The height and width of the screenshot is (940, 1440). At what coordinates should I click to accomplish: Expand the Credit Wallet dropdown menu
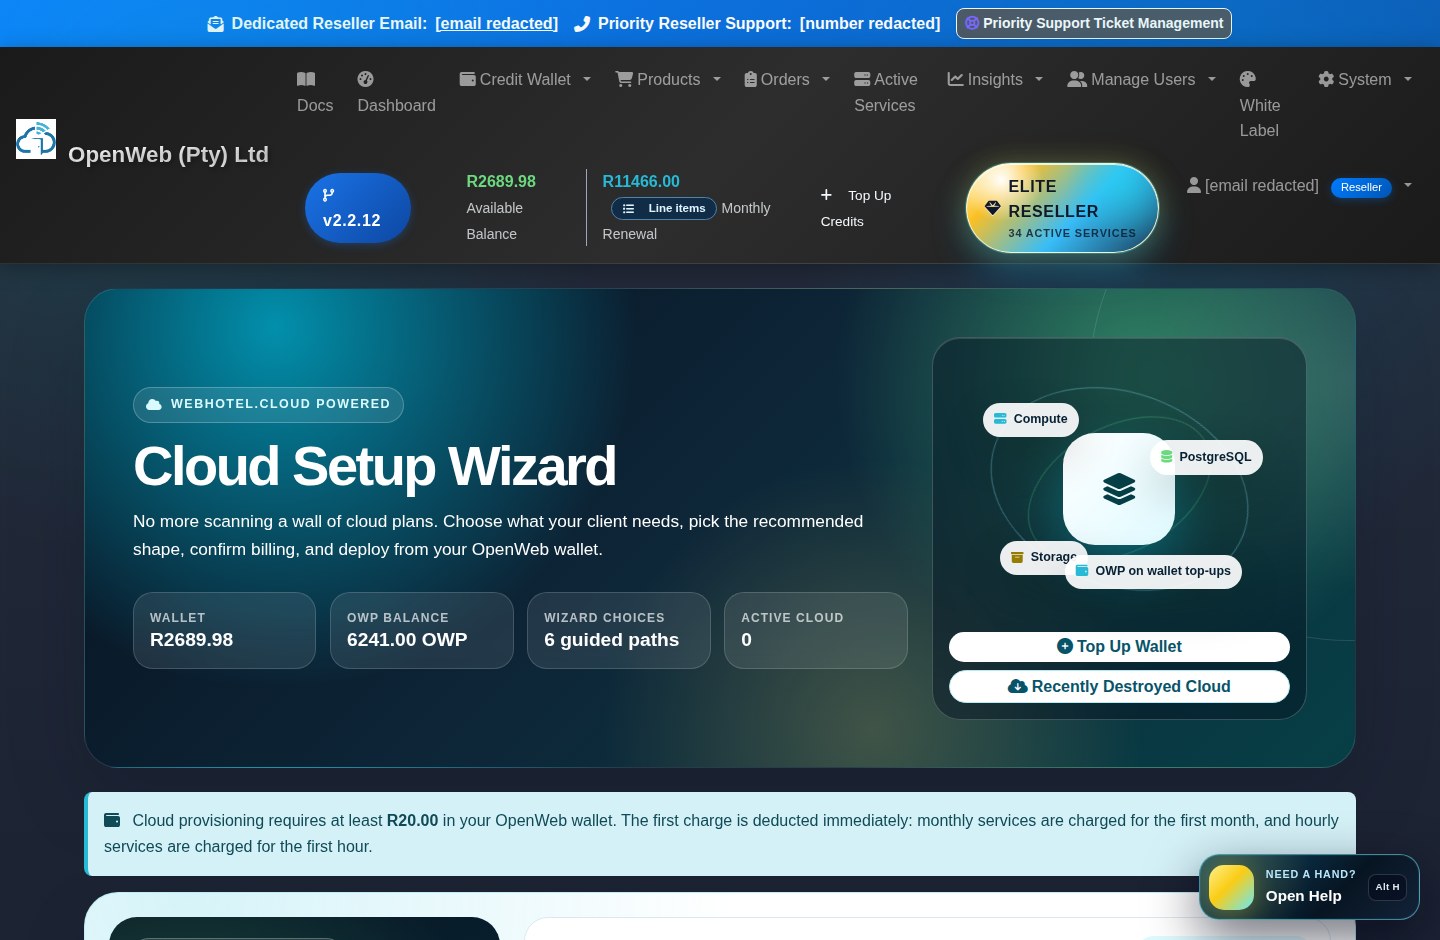point(587,79)
